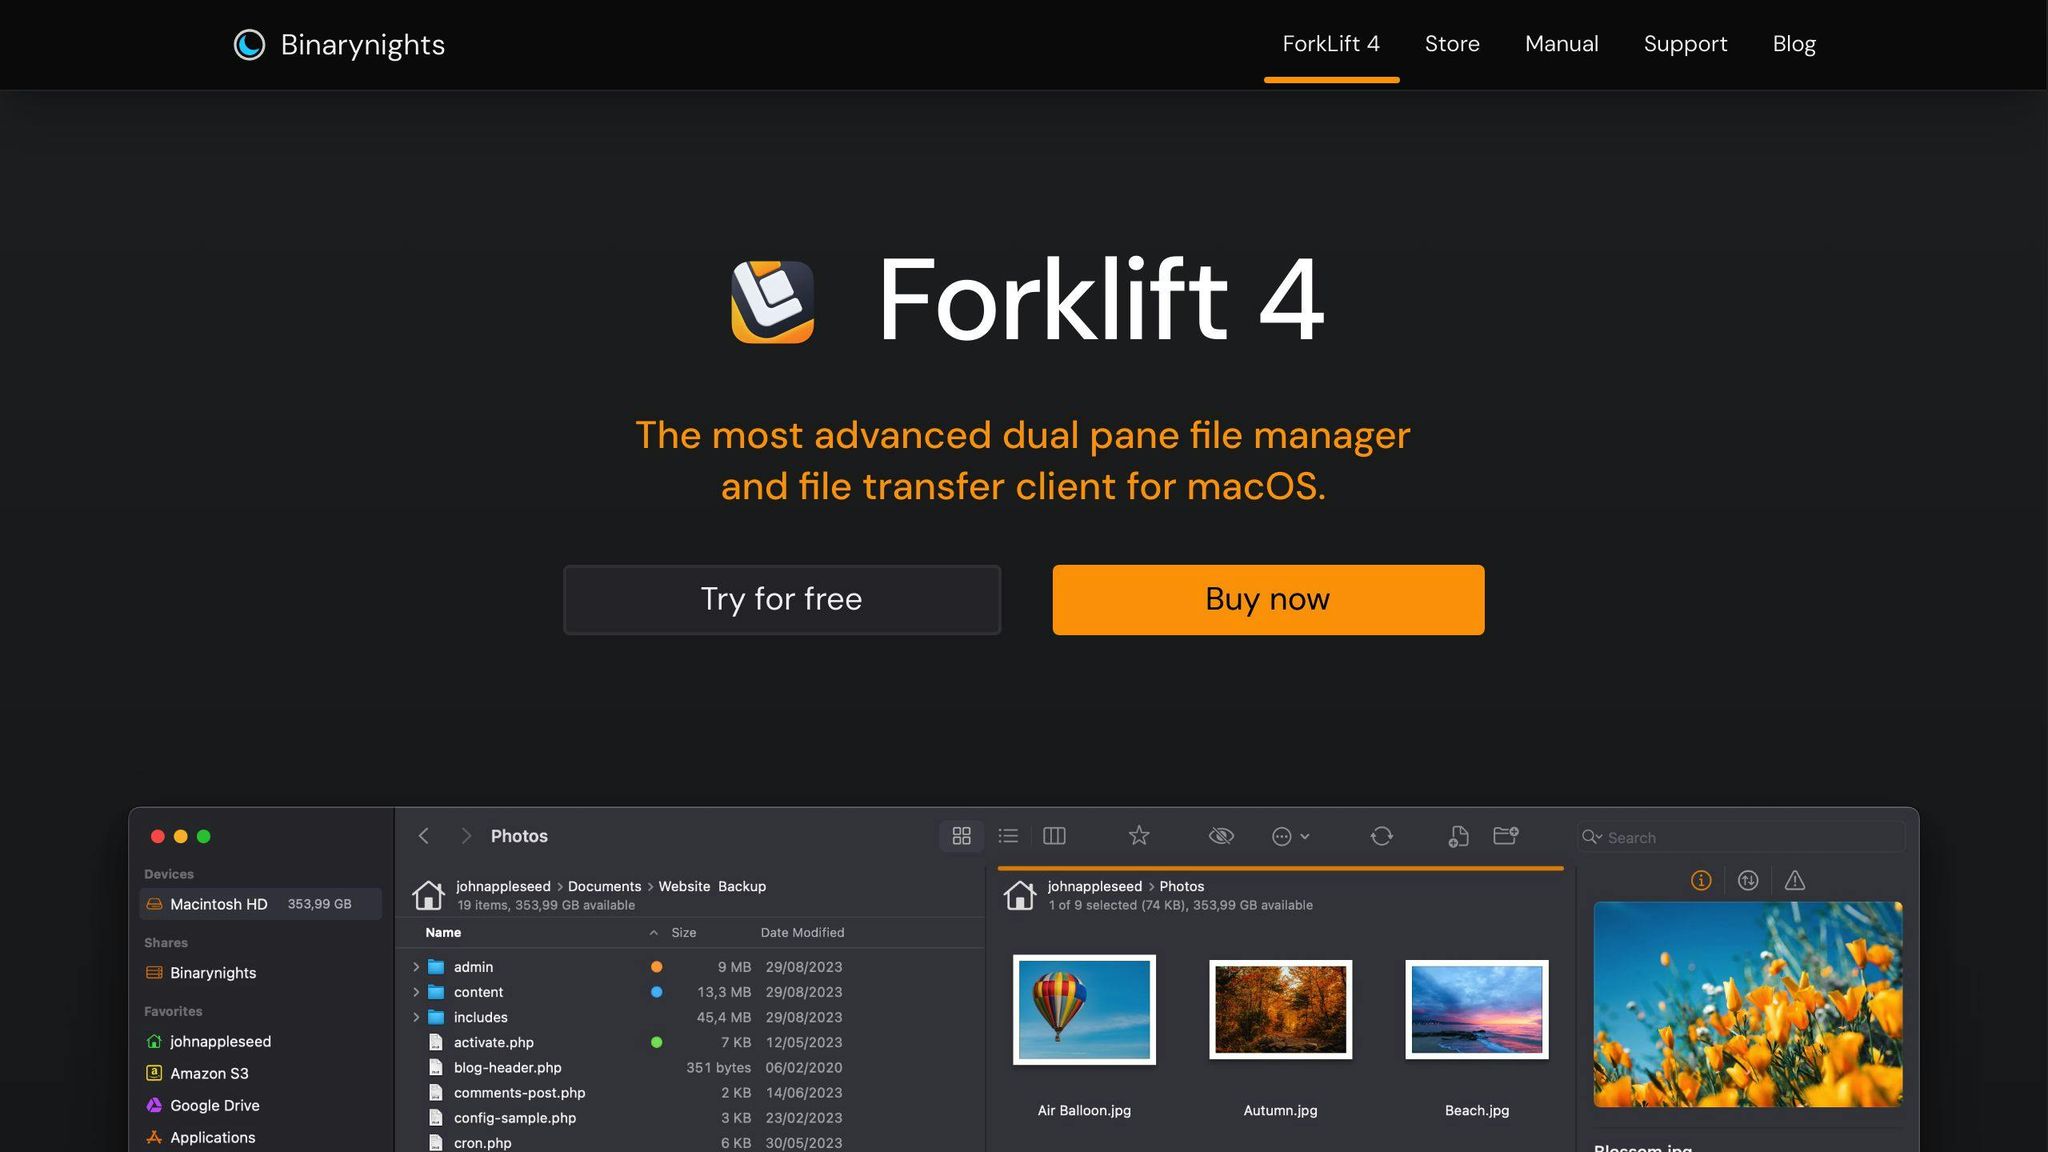Click the Buy now button

1267,599
